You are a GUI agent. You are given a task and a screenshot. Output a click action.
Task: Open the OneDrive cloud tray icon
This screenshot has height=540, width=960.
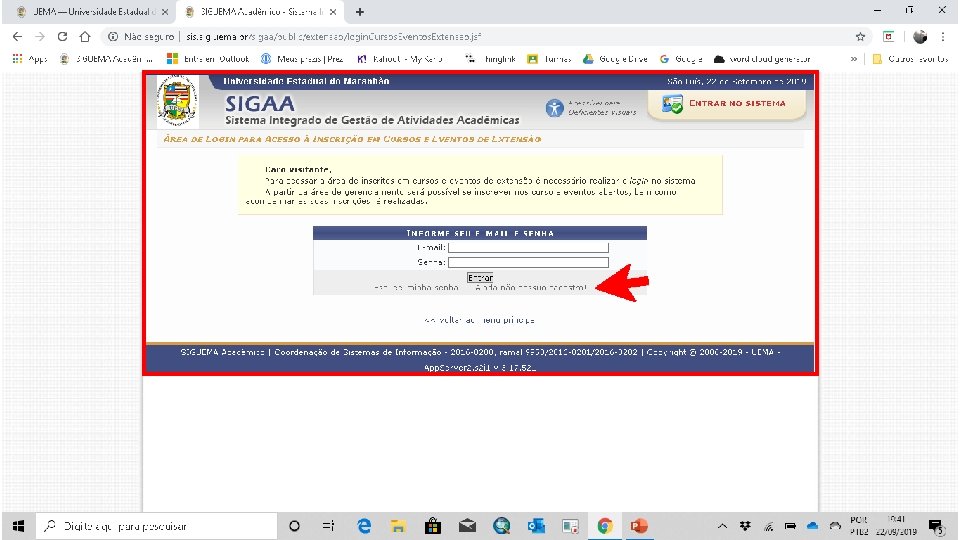coord(812,526)
